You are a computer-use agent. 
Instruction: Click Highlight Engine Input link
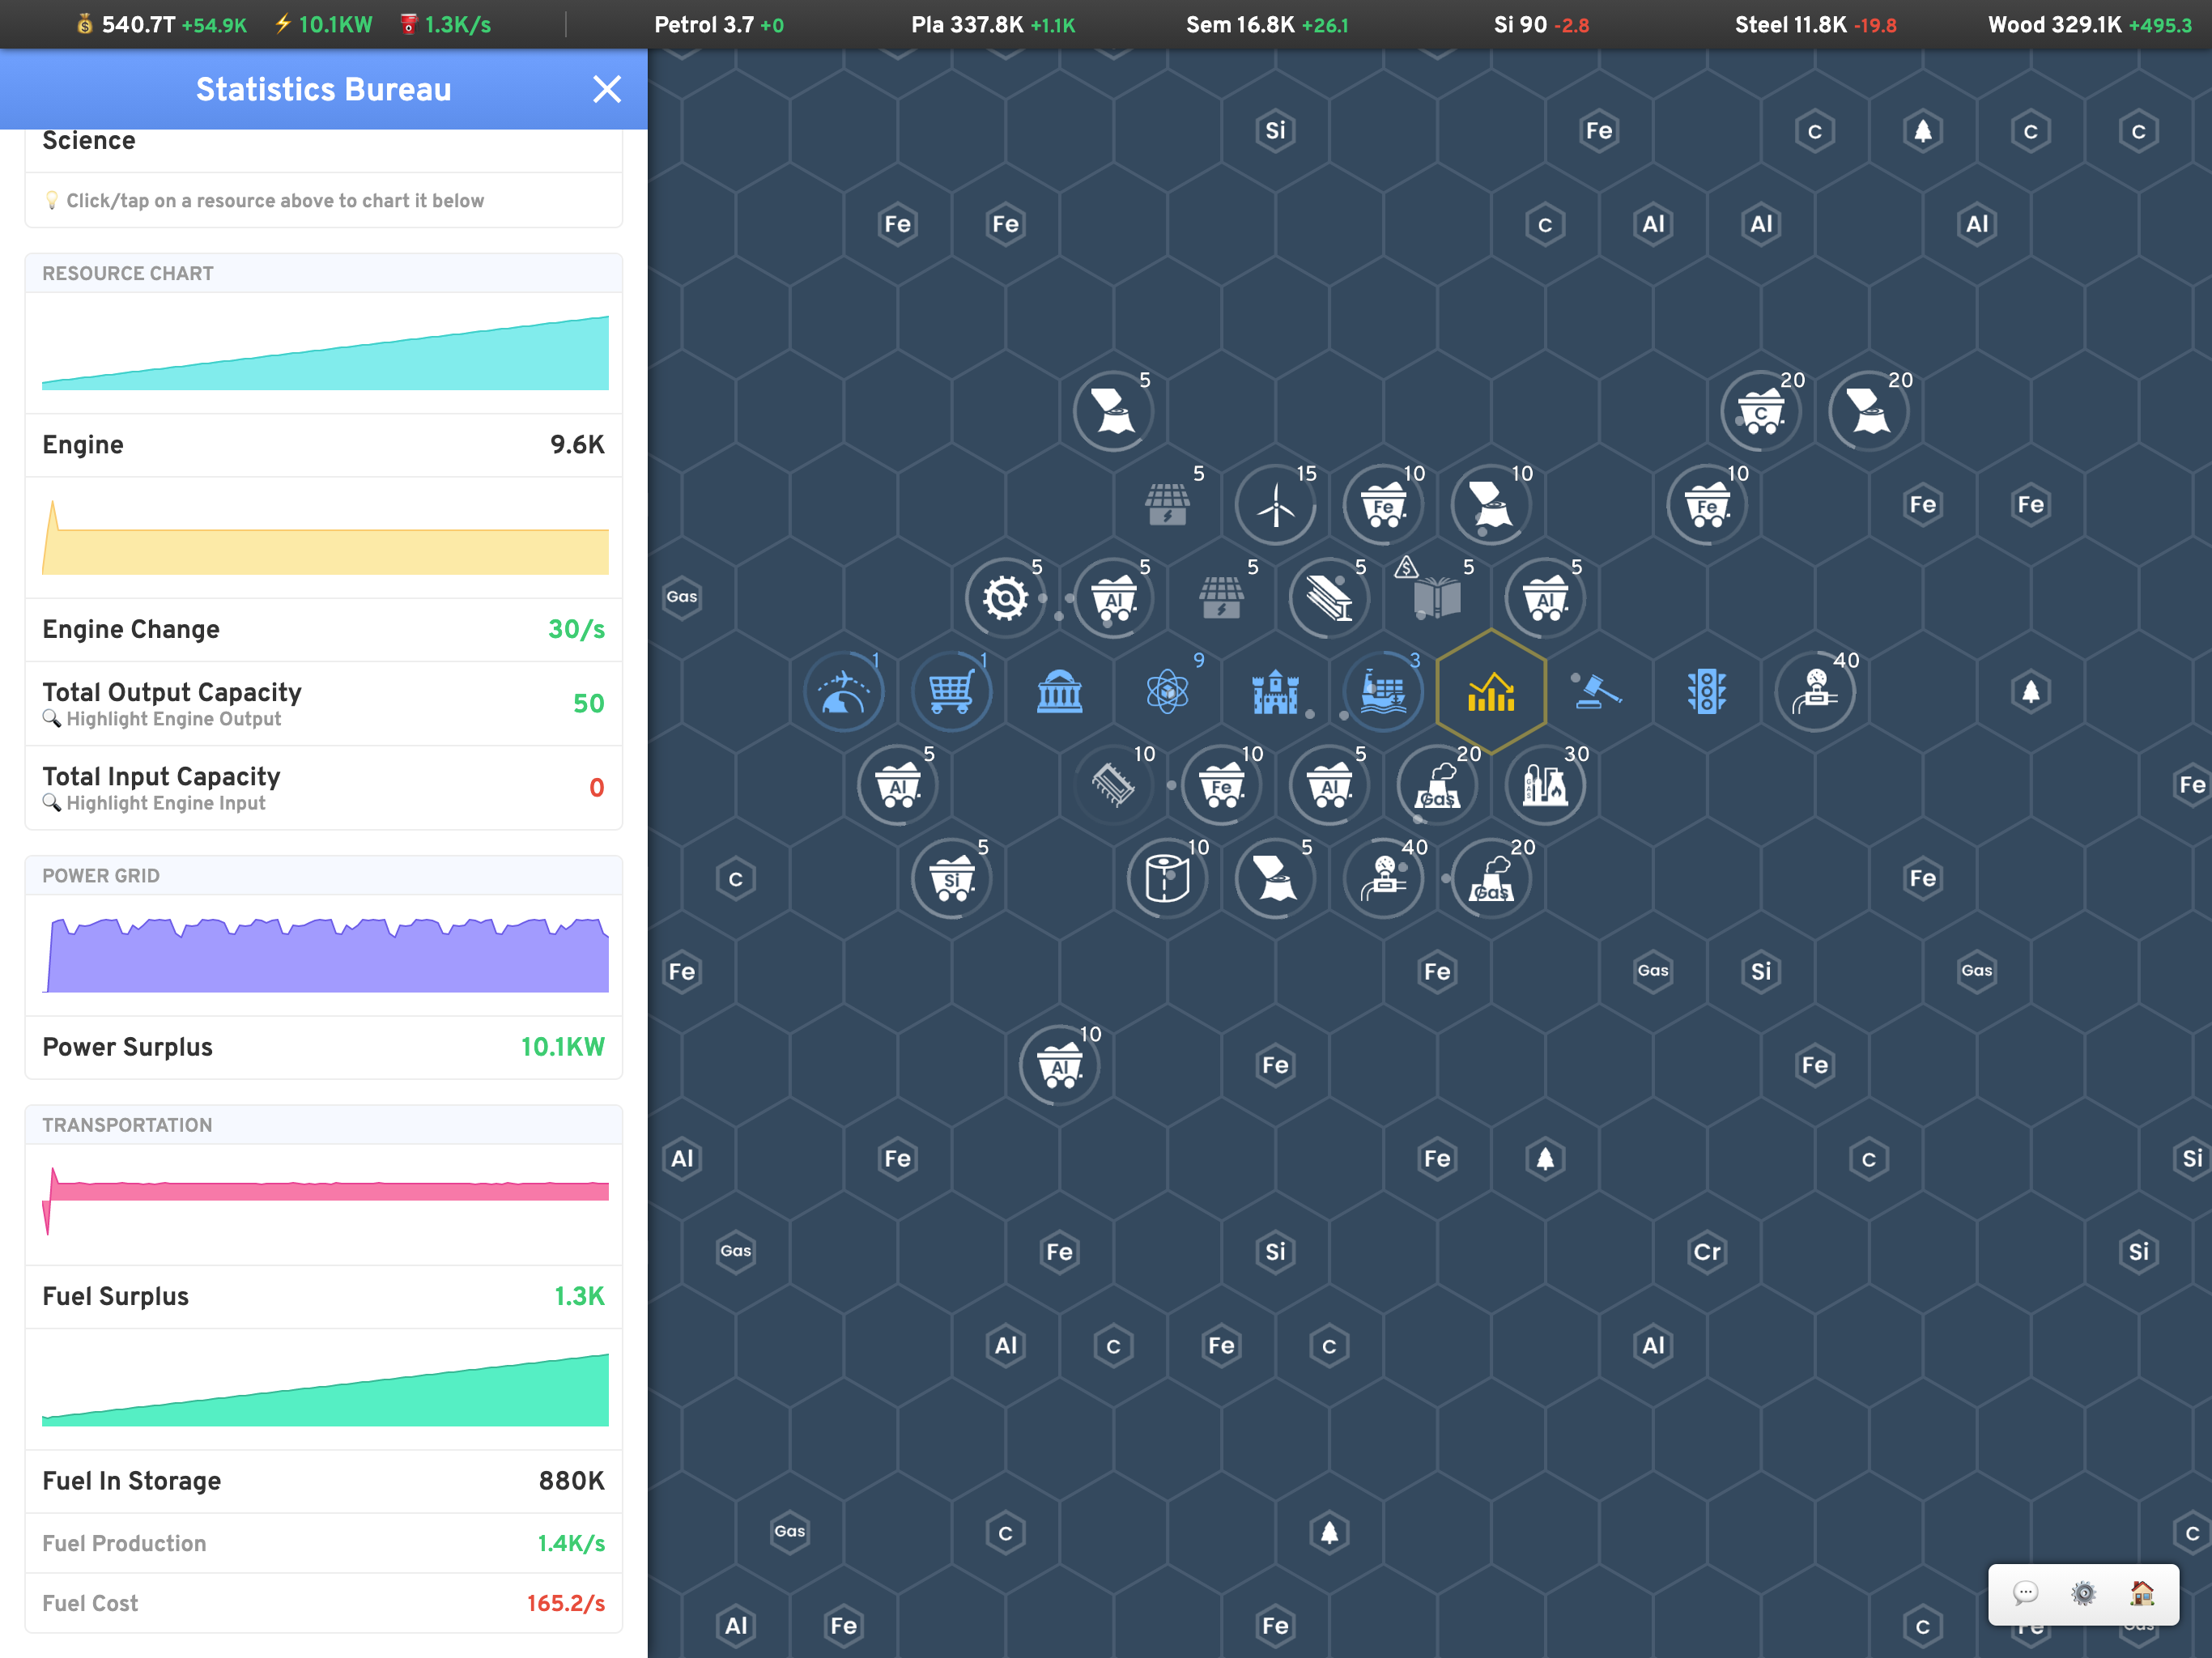click(165, 803)
